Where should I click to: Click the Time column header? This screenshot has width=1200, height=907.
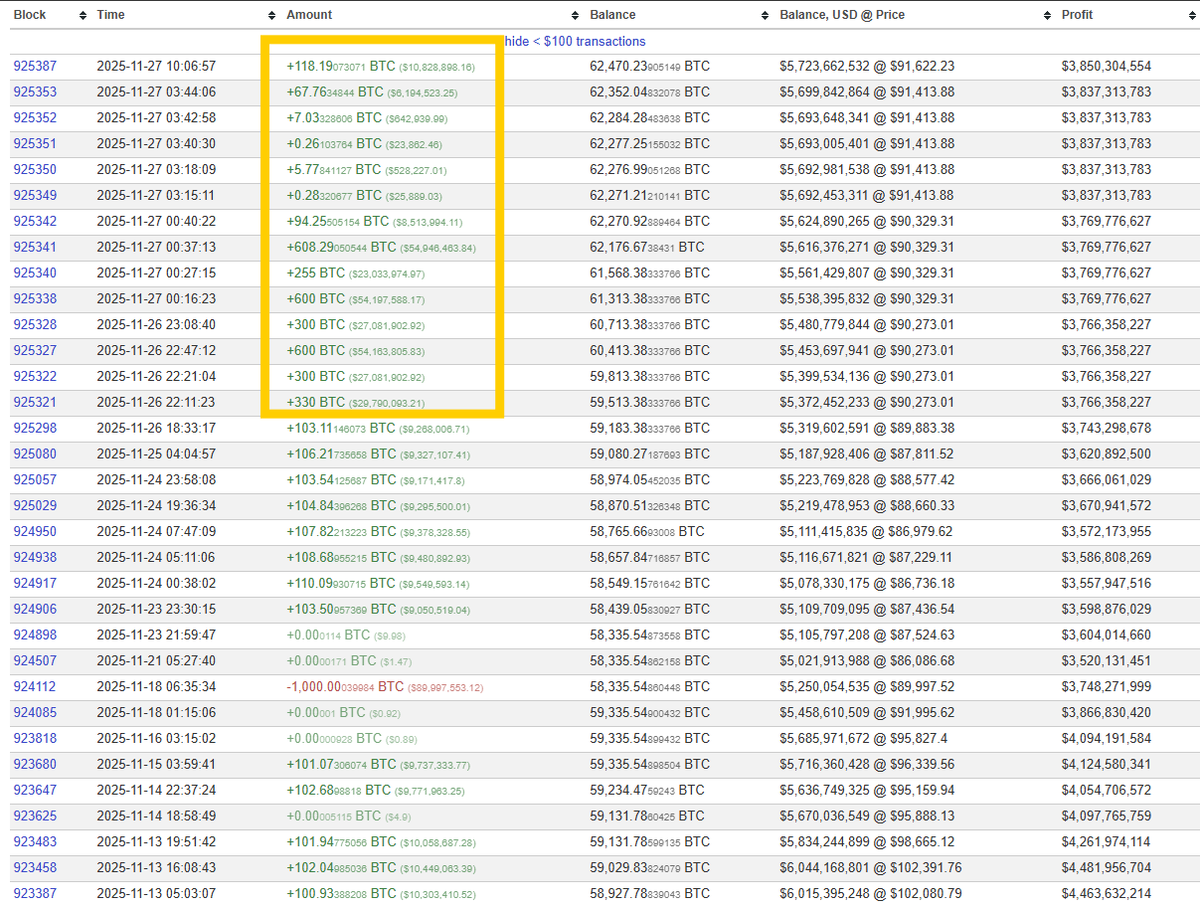(111, 15)
